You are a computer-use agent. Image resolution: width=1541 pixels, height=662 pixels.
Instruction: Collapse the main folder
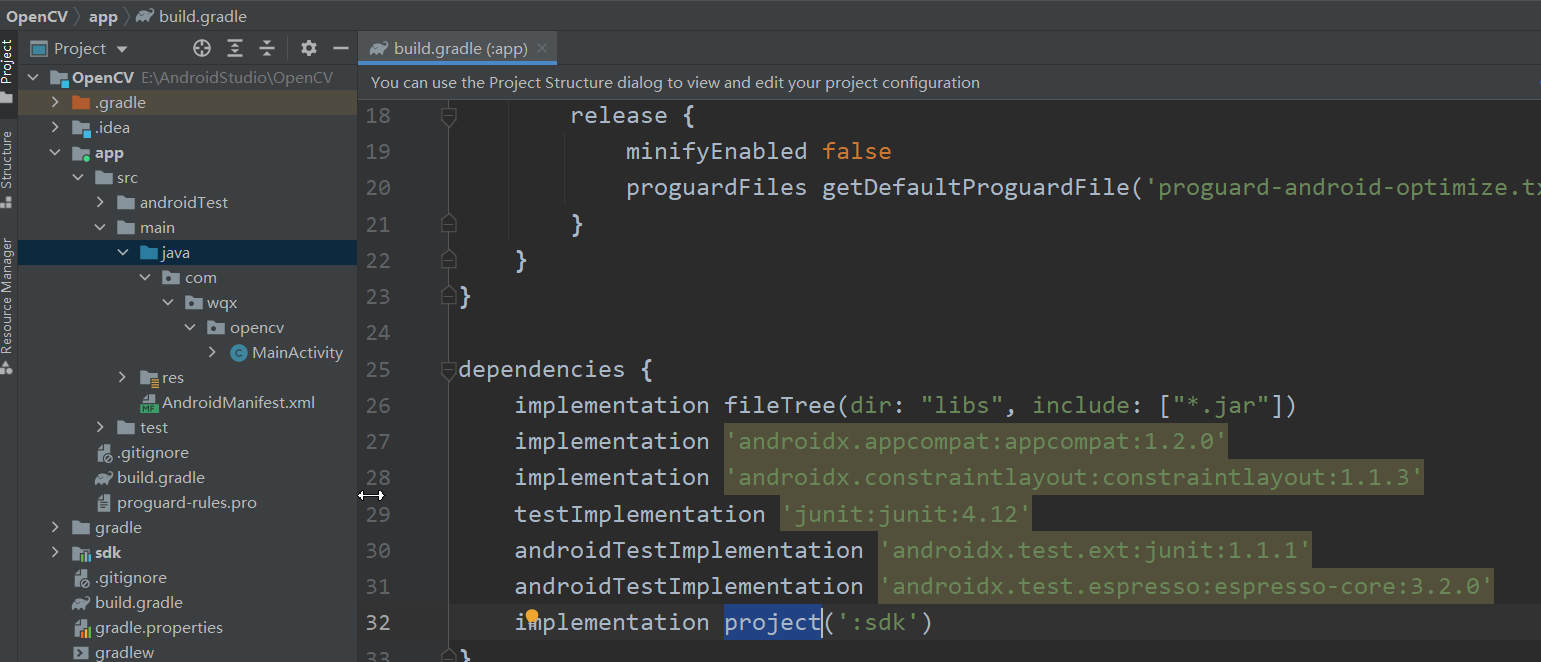pos(100,228)
